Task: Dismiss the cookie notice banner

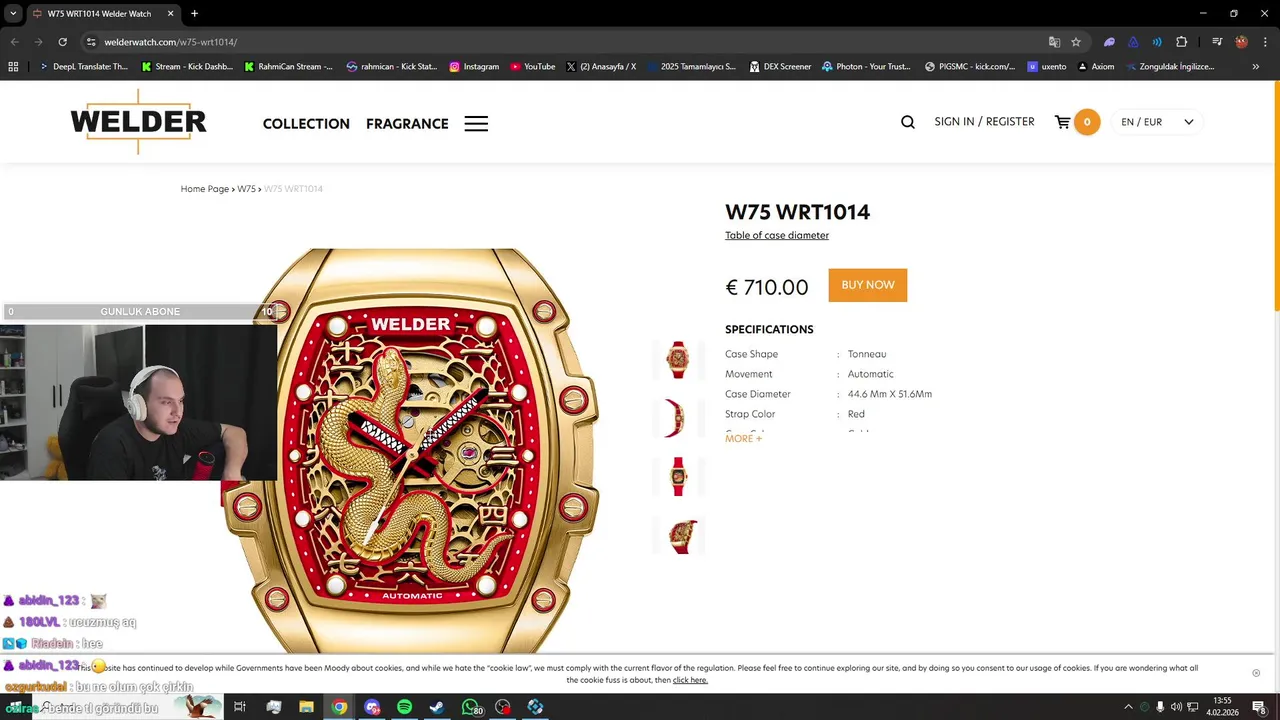Action: [1256, 673]
